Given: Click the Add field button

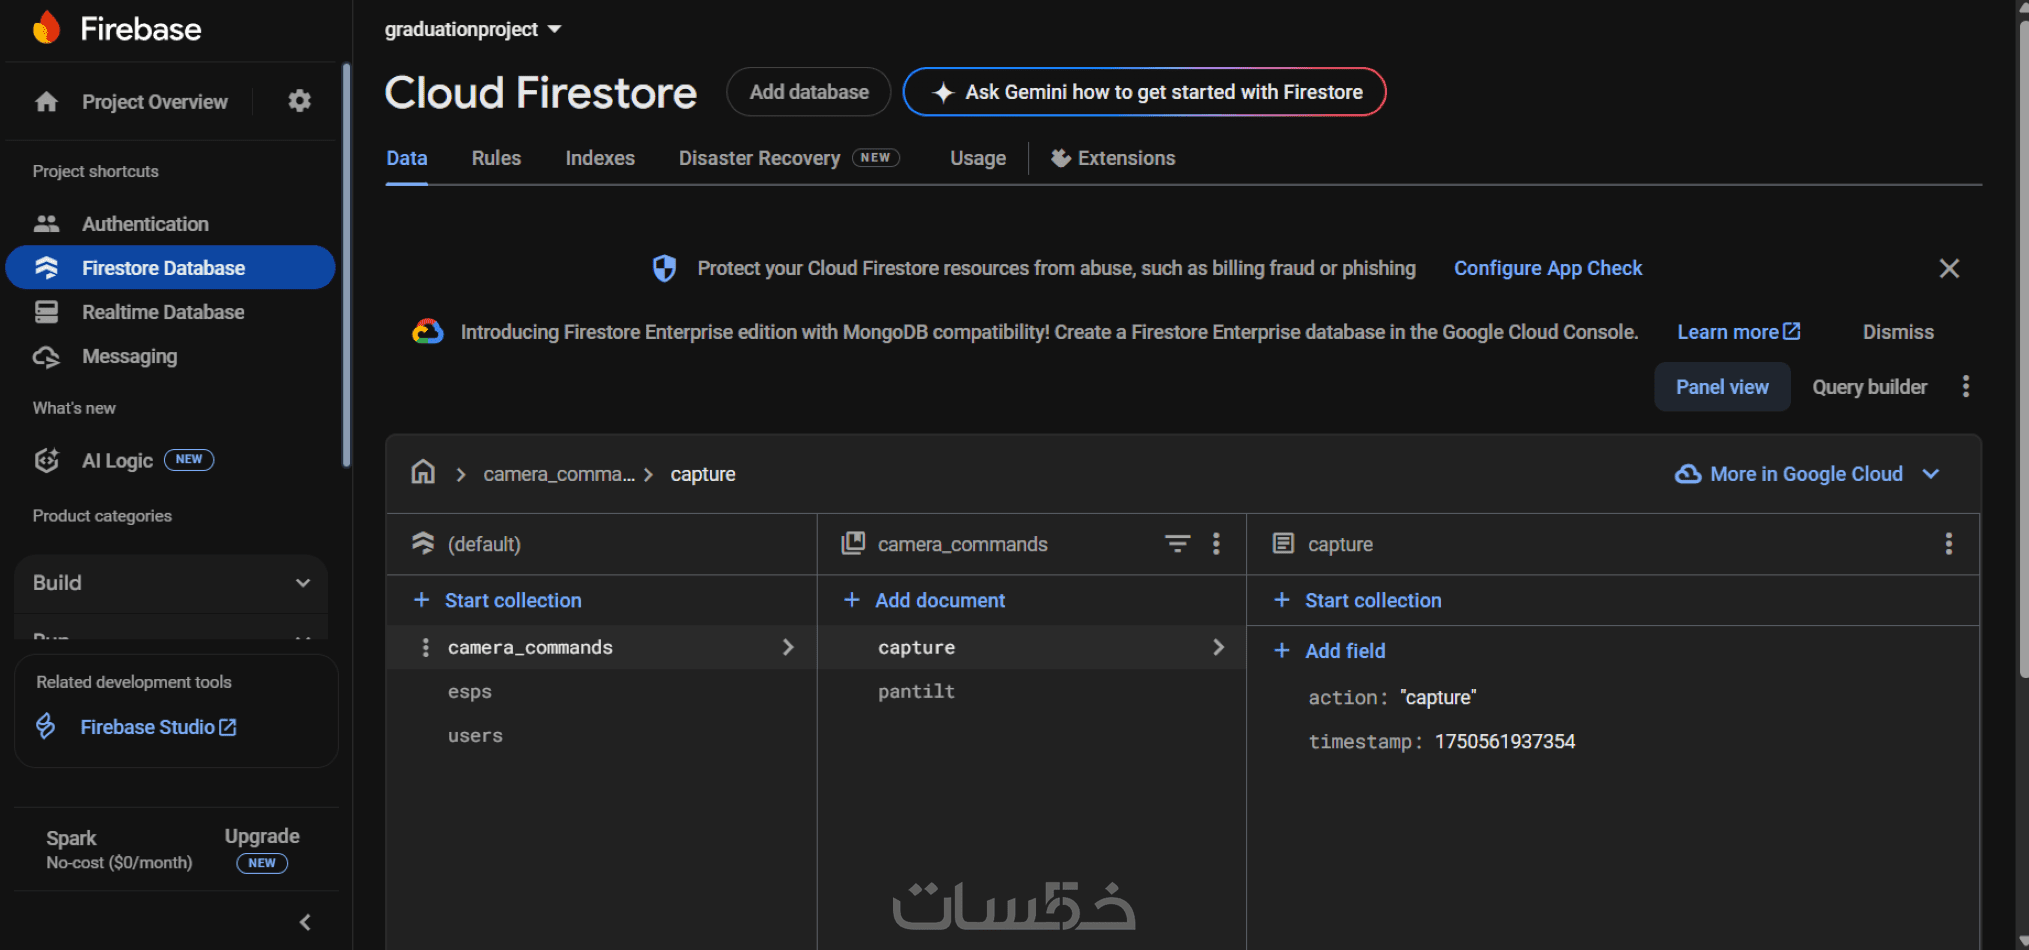Looking at the screenshot, I should click(x=1330, y=650).
